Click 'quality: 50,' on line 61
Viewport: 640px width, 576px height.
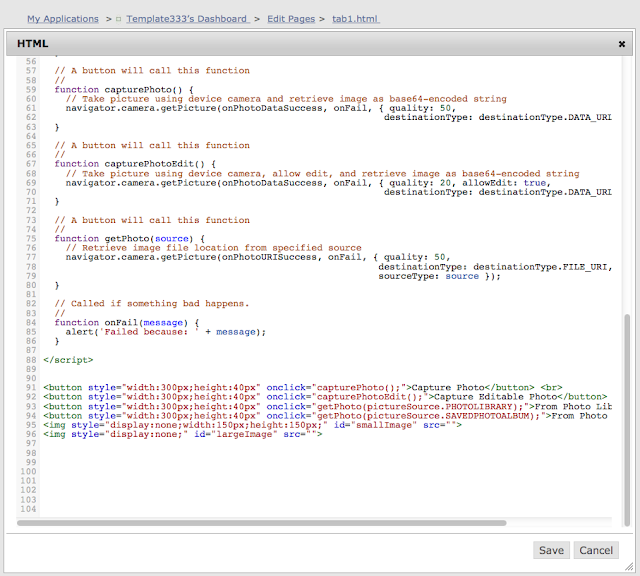click(422, 108)
